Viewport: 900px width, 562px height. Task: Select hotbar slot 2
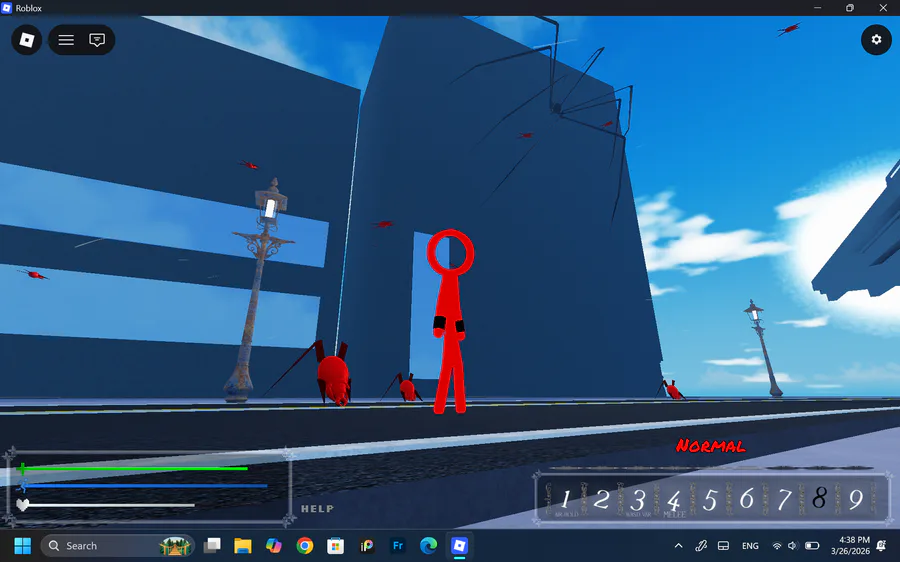pyautogui.click(x=602, y=499)
